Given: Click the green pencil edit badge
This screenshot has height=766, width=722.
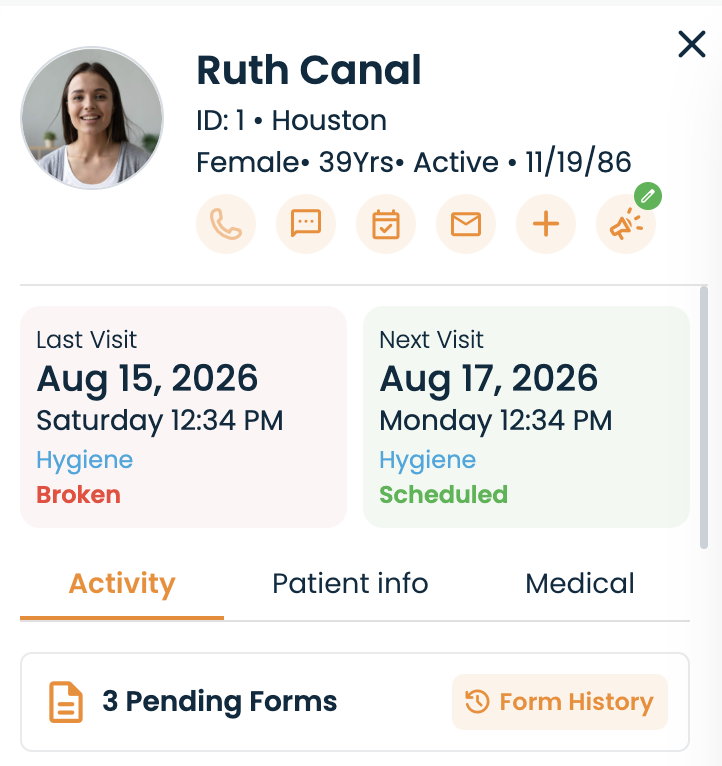Looking at the screenshot, I should coord(648,196).
